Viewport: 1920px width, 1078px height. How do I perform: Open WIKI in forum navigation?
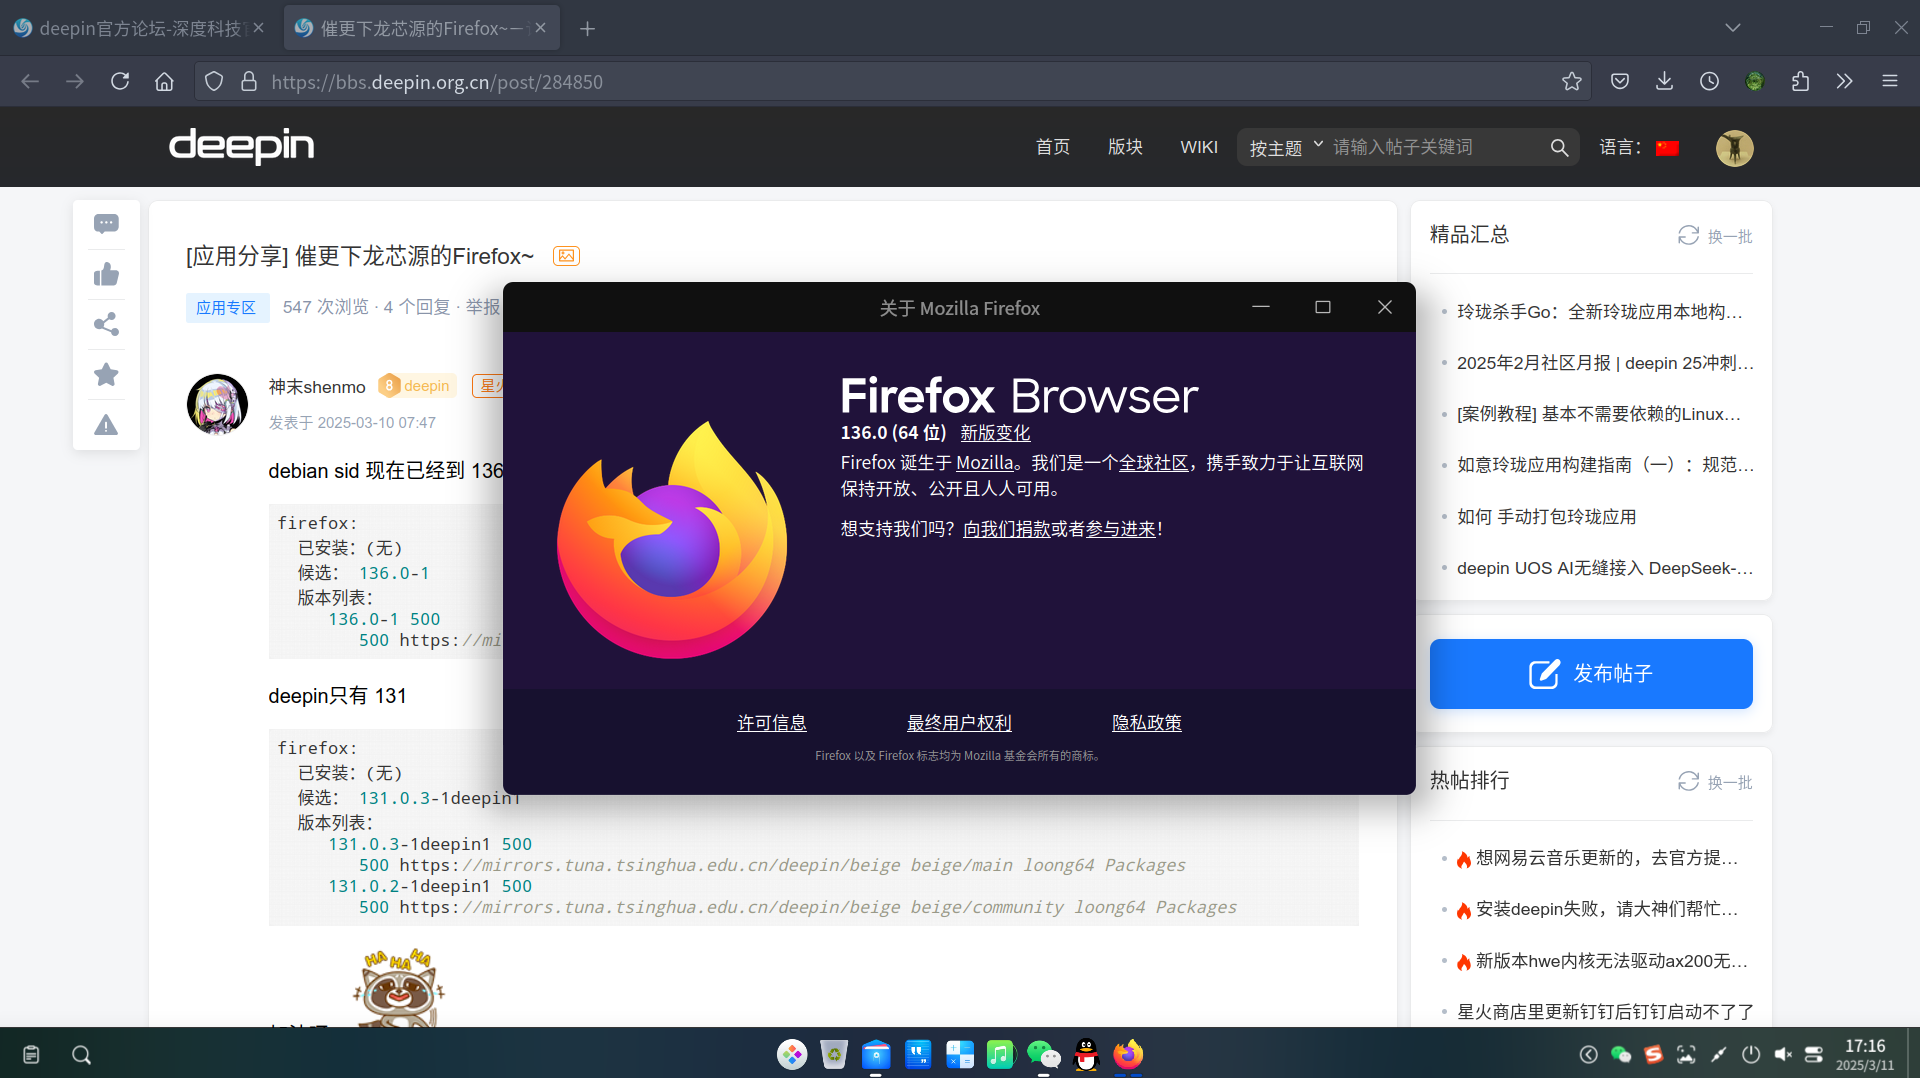coord(1199,147)
